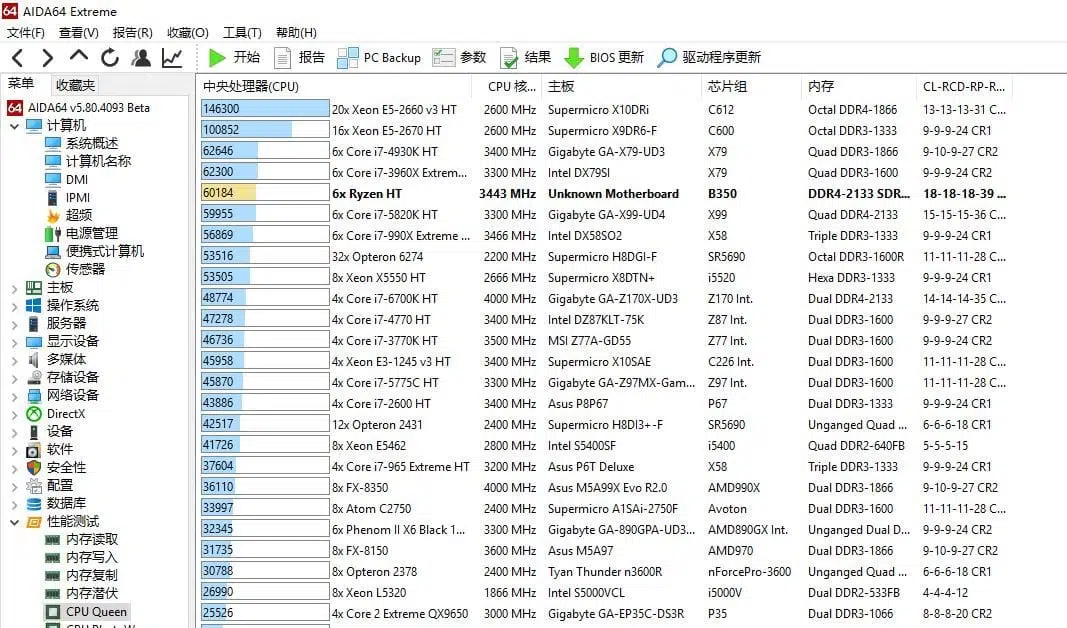This screenshot has width=1067, height=628.
Task: Launch PC Backup from toolbar
Action: [379, 58]
